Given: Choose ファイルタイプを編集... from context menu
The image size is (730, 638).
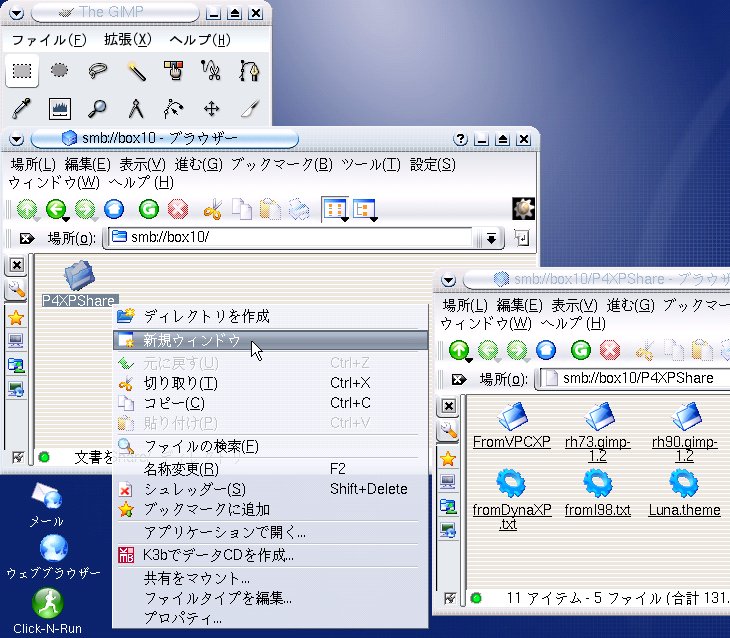Looking at the screenshot, I should tap(270, 597).
